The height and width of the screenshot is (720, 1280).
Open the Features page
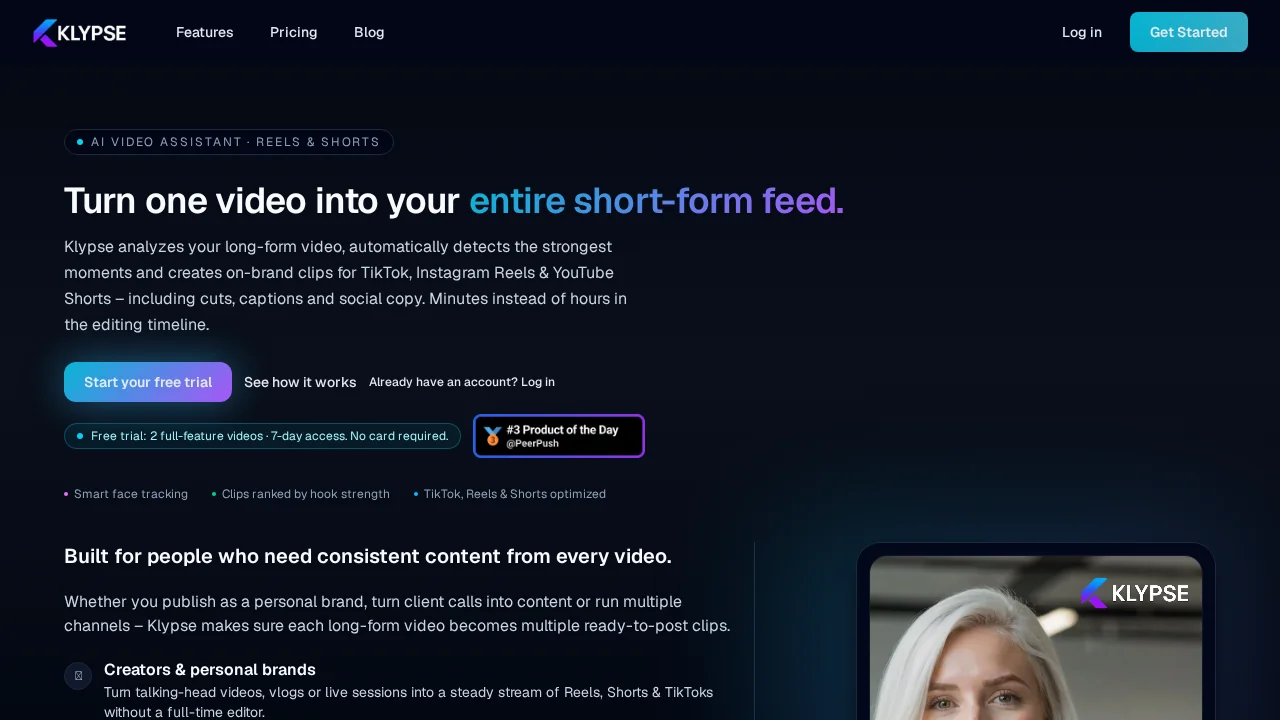coord(204,32)
